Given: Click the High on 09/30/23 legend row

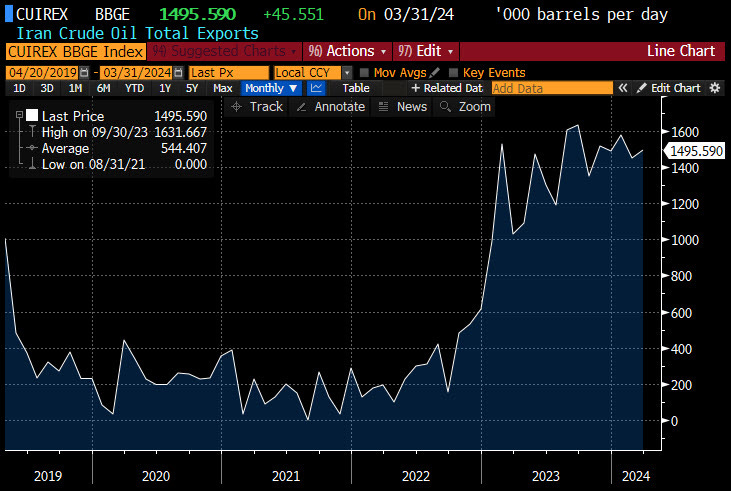Looking at the screenshot, I should [x=124, y=132].
